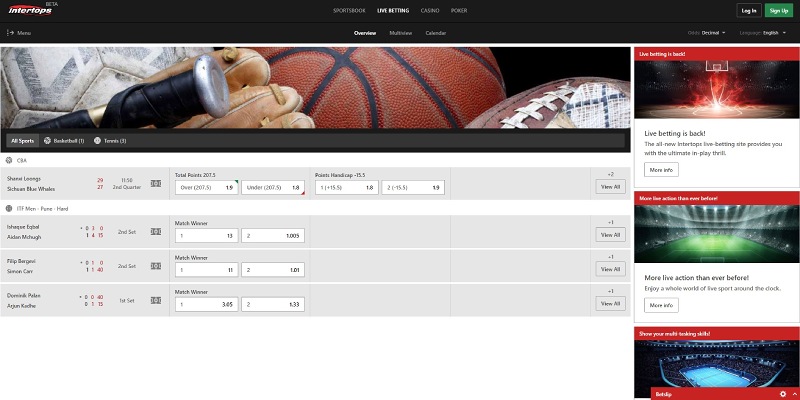Select Under (207.5) odds 1.8

coord(272,187)
